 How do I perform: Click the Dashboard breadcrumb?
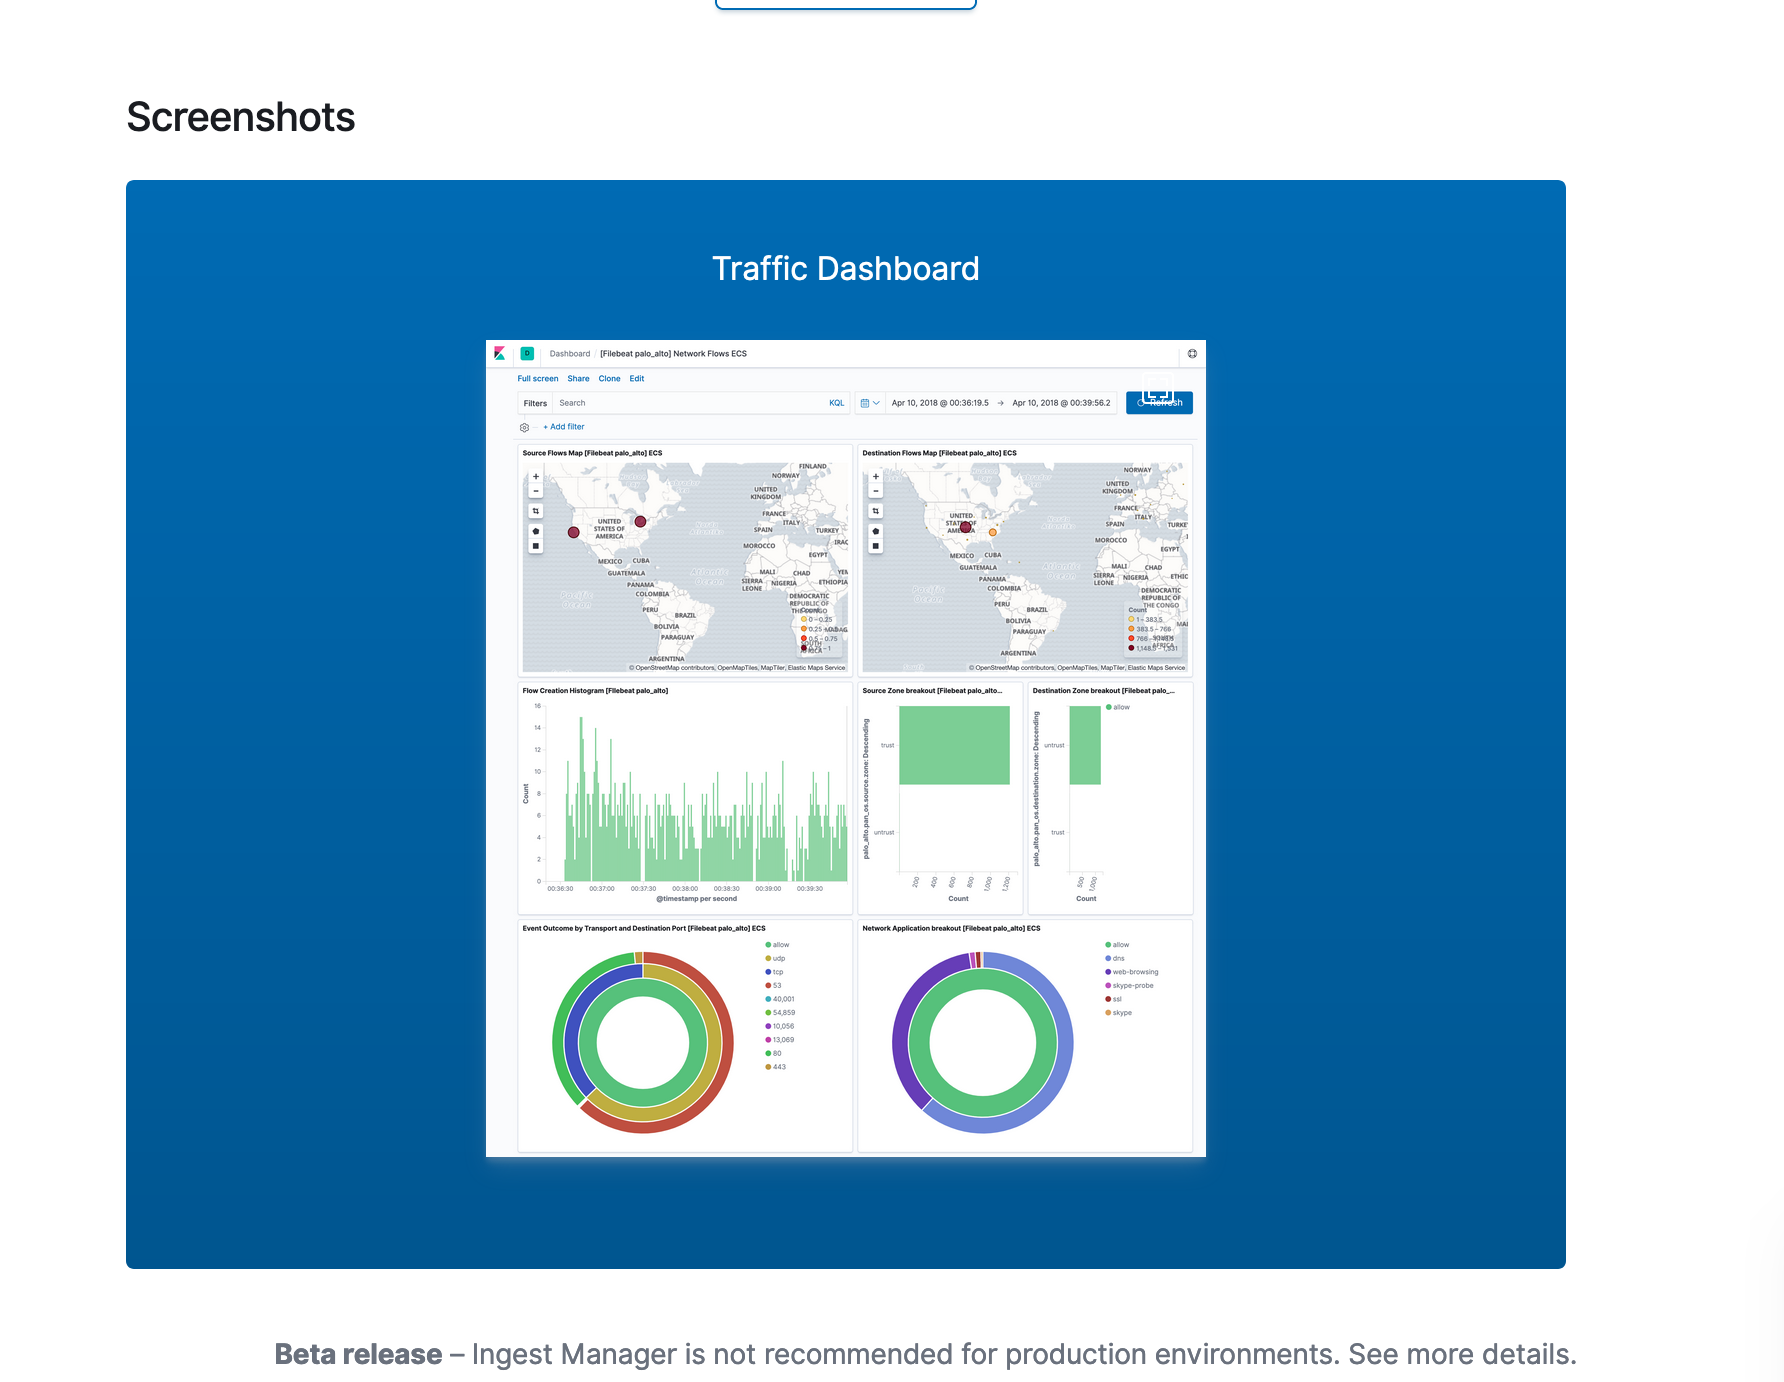point(570,354)
